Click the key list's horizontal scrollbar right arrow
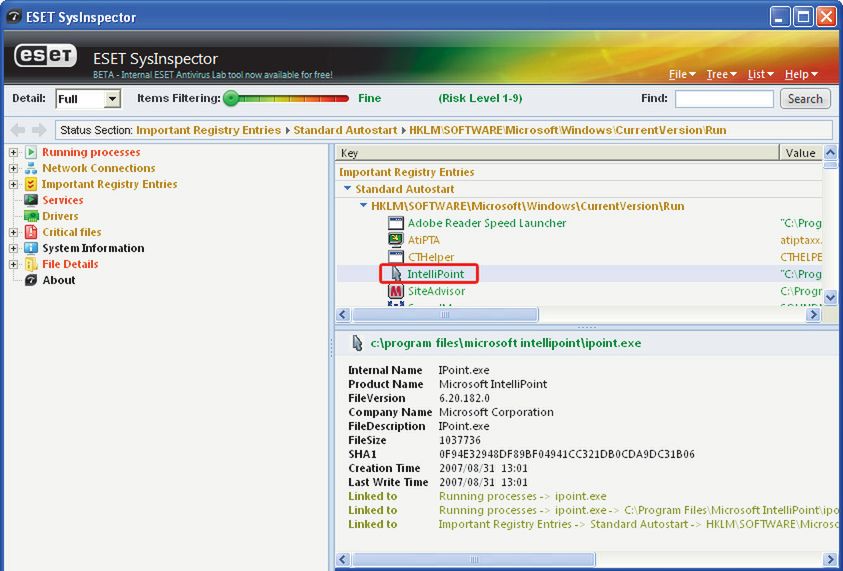The height and width of the screenshot is (571, 843). [813, 315]
